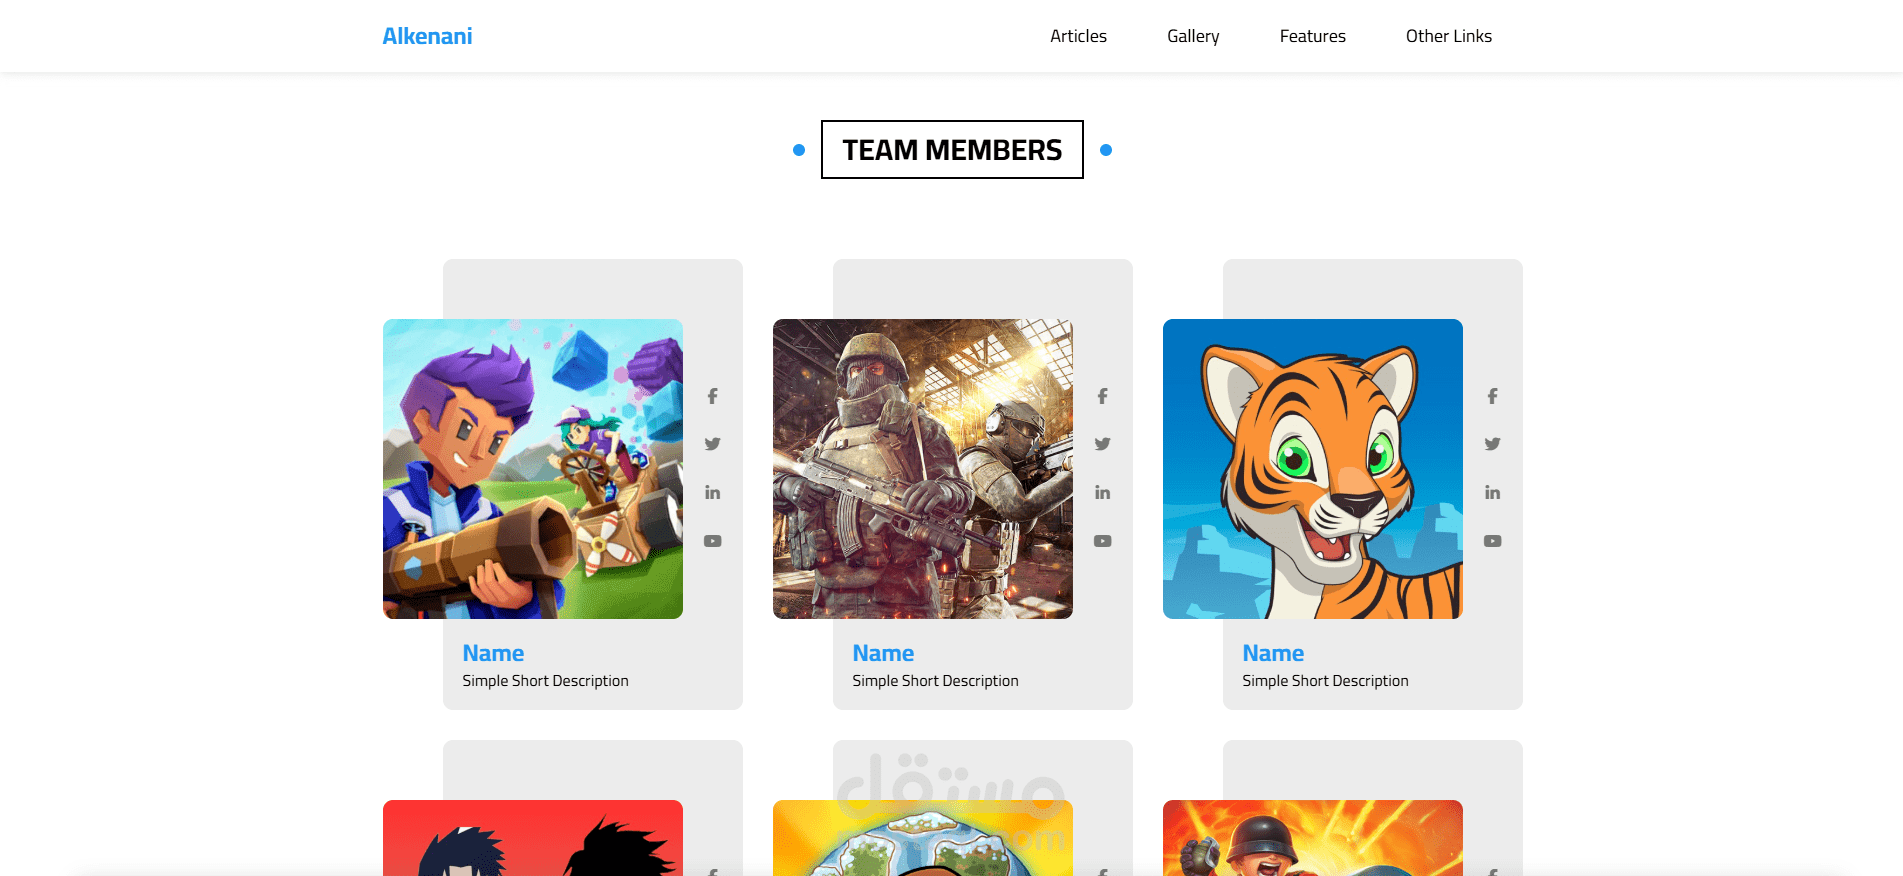Image resolution: width=1903 pixels, height=876 pixels.
Task: Open the Articles menu item
Action: coord(1078,36)
